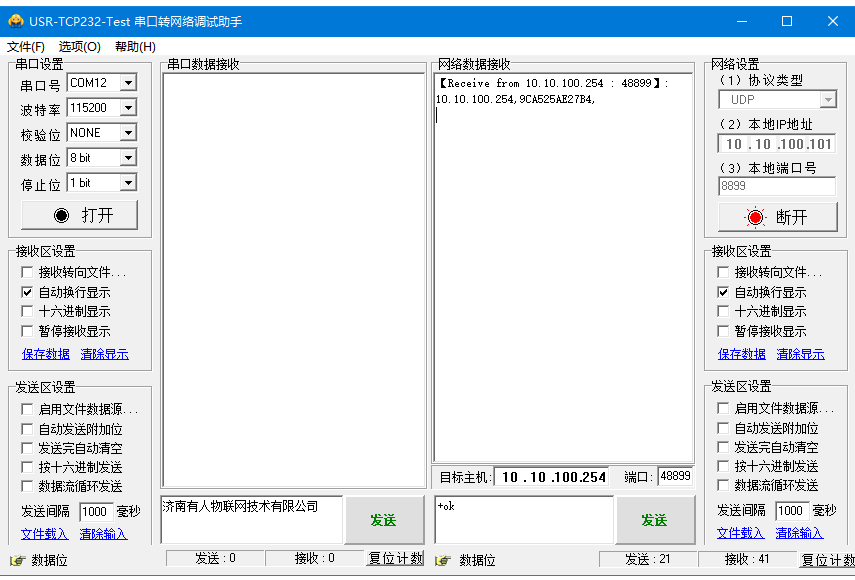855x580 pixels.
Task: Toggle network auto line-wrap display checkbox
Action: 723,292
